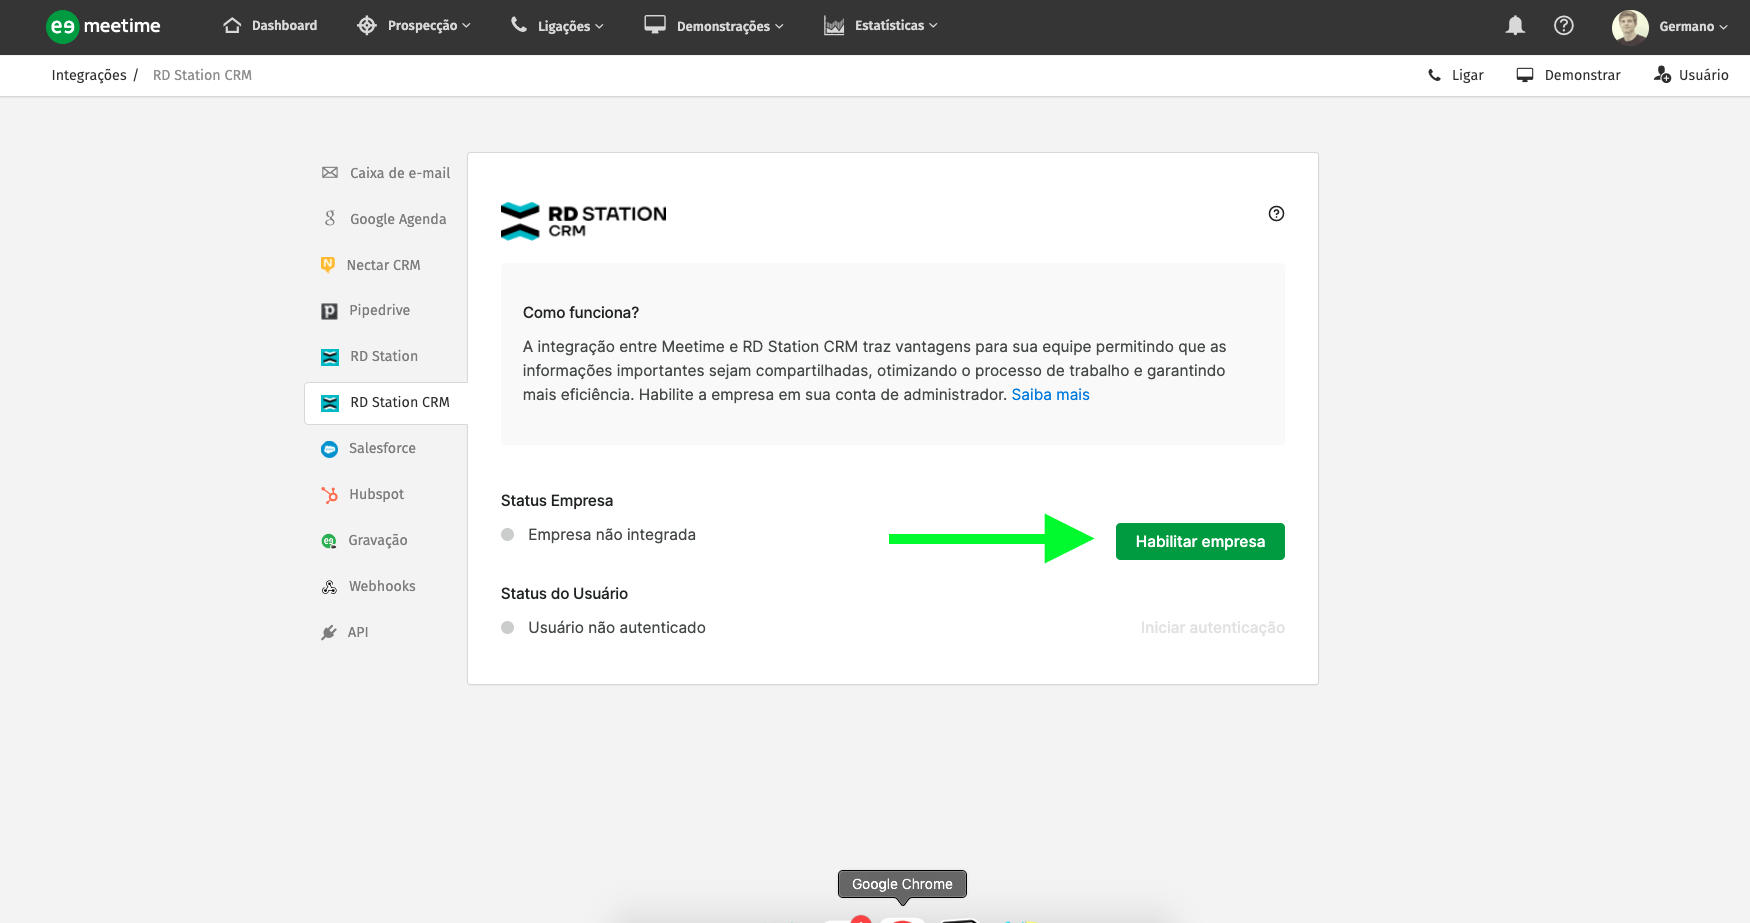
Task: Open the Dashboard menu item
Action: tap(270, 26)
